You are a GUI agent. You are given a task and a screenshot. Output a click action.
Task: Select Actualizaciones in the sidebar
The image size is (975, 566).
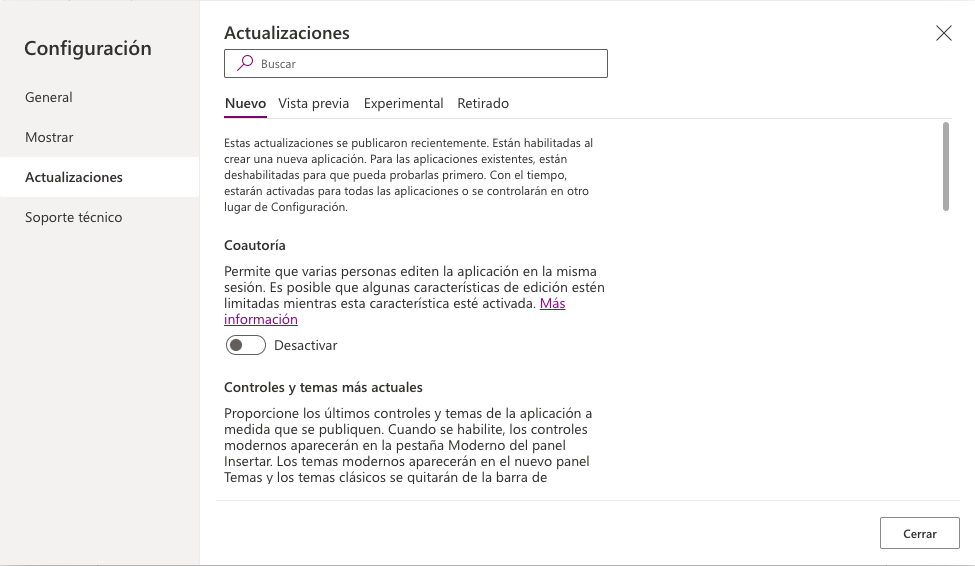(74, 177)
